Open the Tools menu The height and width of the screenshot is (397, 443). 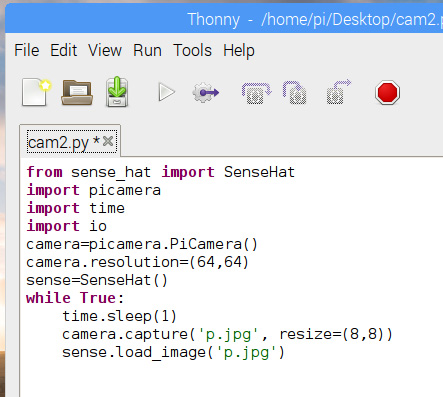pos(192,51)
